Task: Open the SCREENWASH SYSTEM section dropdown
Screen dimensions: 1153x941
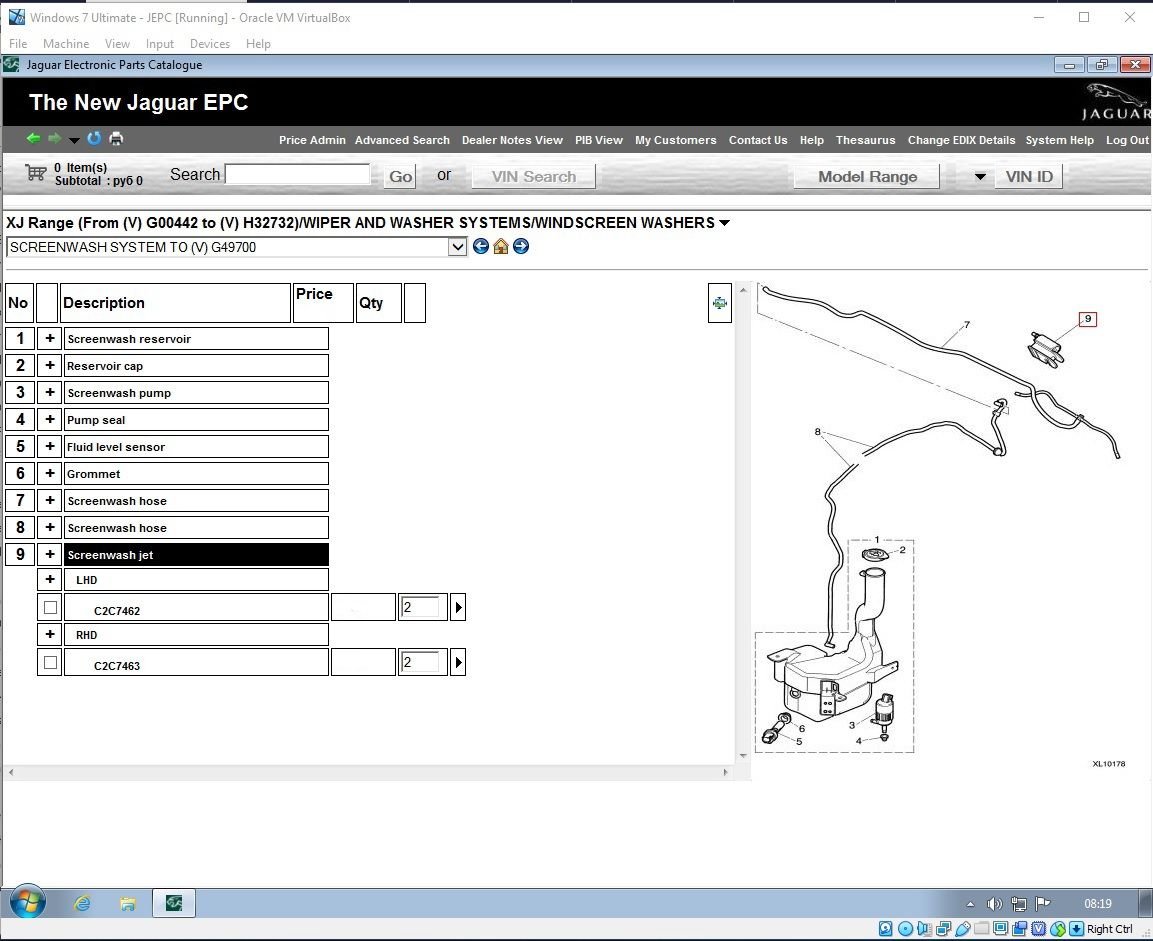Action: pyautogui.click(x=458, y=247)
